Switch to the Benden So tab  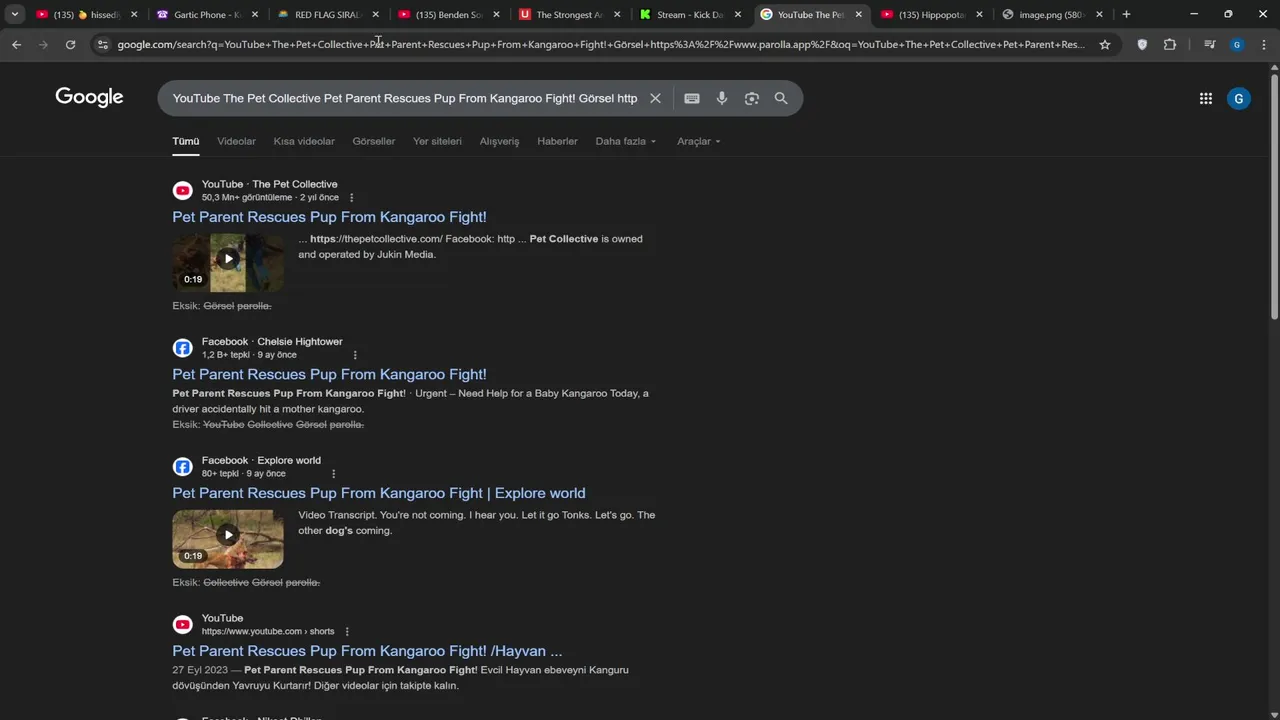[x=448, y=14]
